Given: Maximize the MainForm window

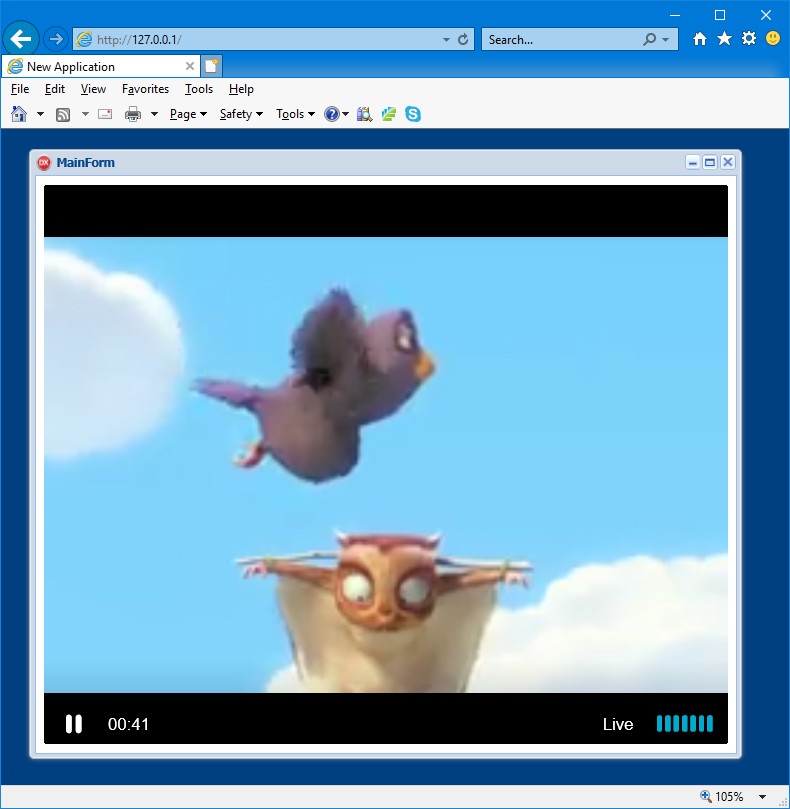Looking at the screenshot, I should click(710, 163).
